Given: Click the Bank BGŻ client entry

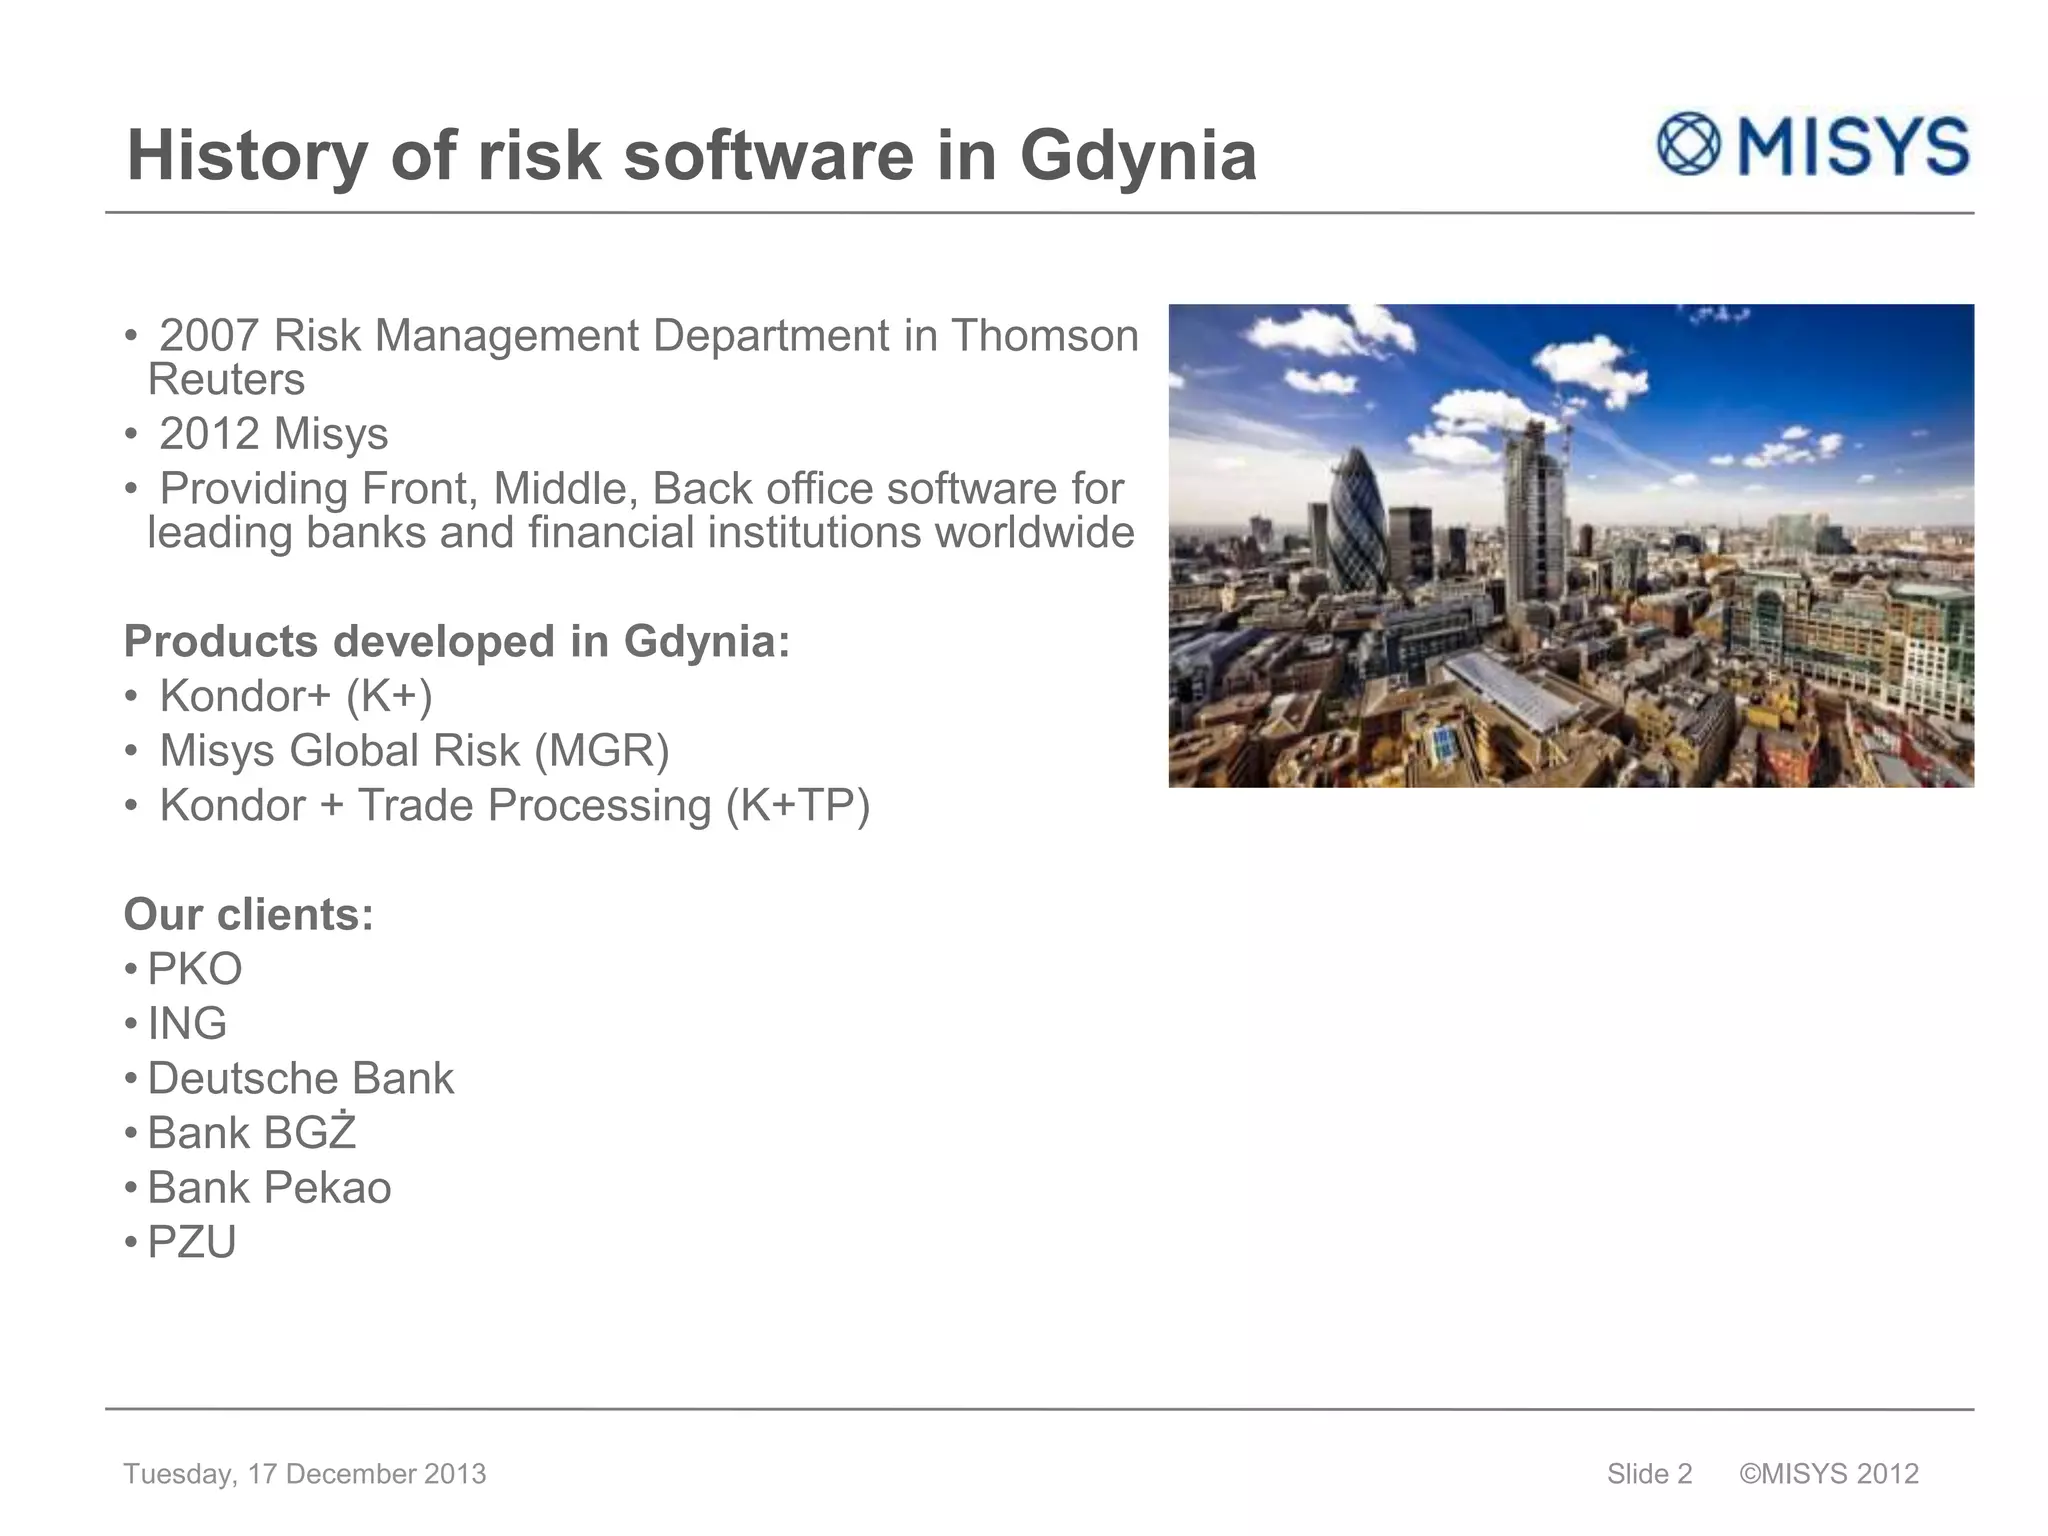Looking at the screenshot, I should tap(251, 1133).
